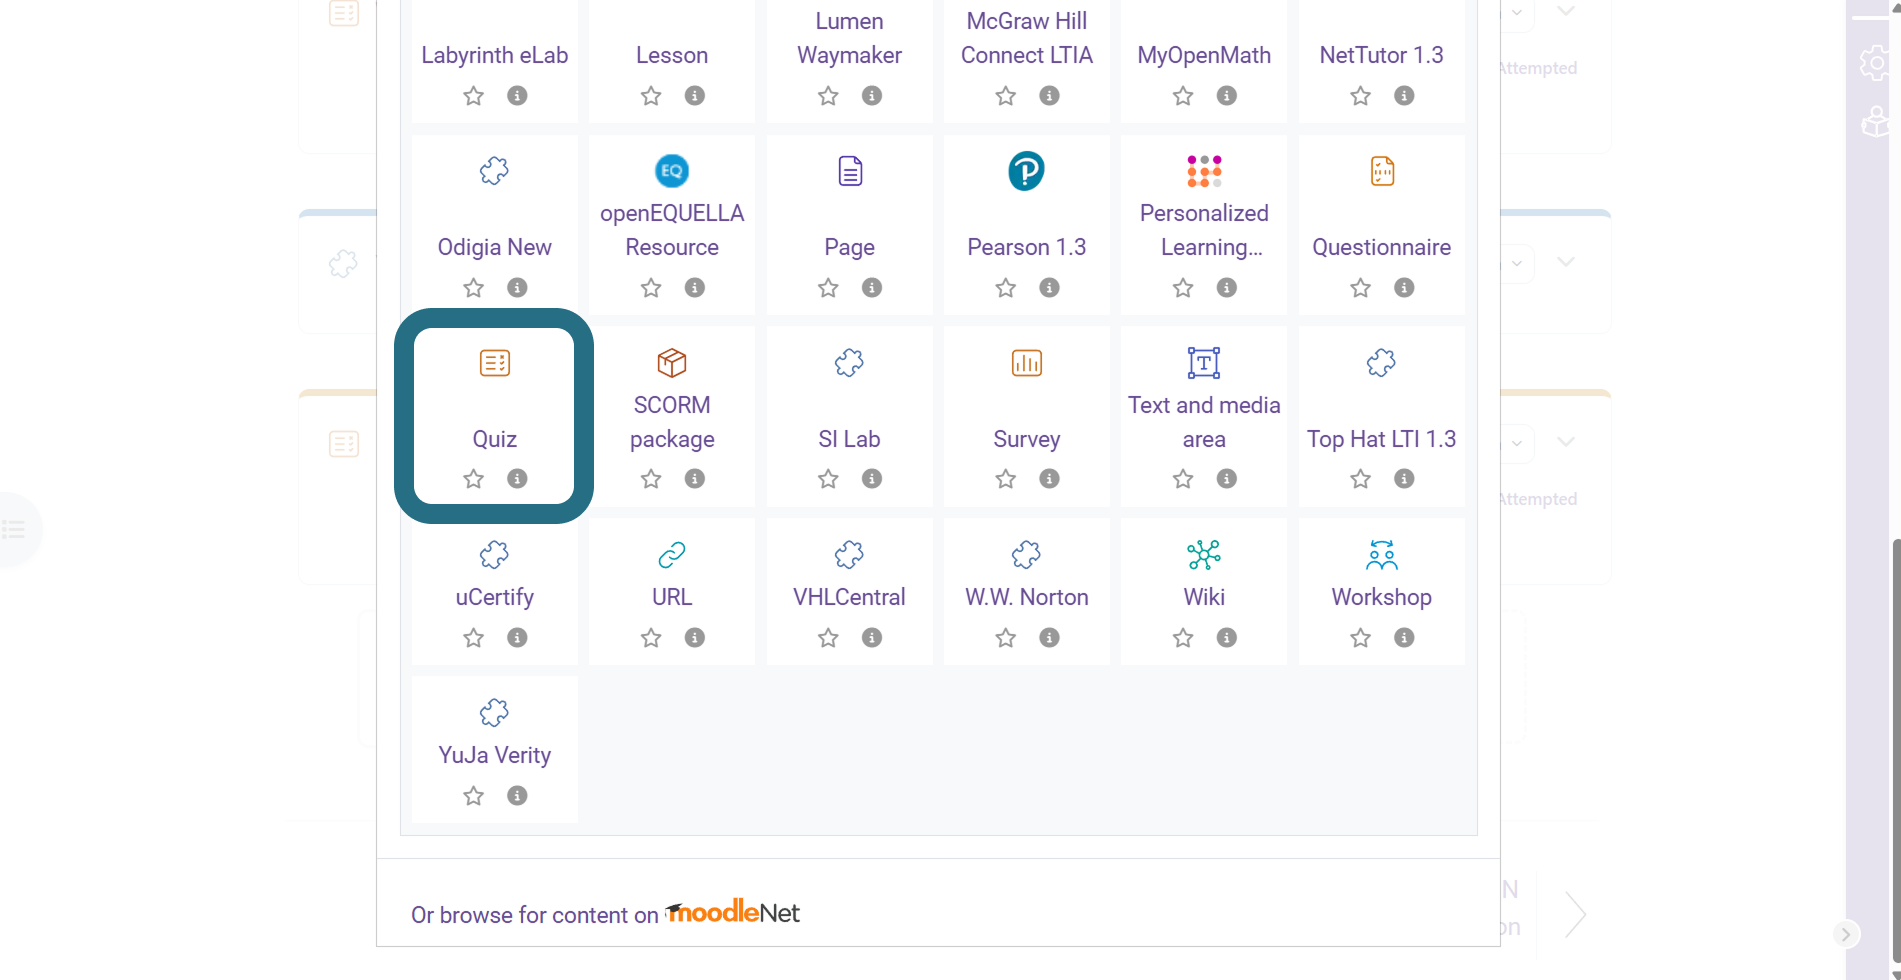This screenshot has height=980, width=1901.
Task: Pick the openEQUELLA Resource icon
Action: coord(672,171)
